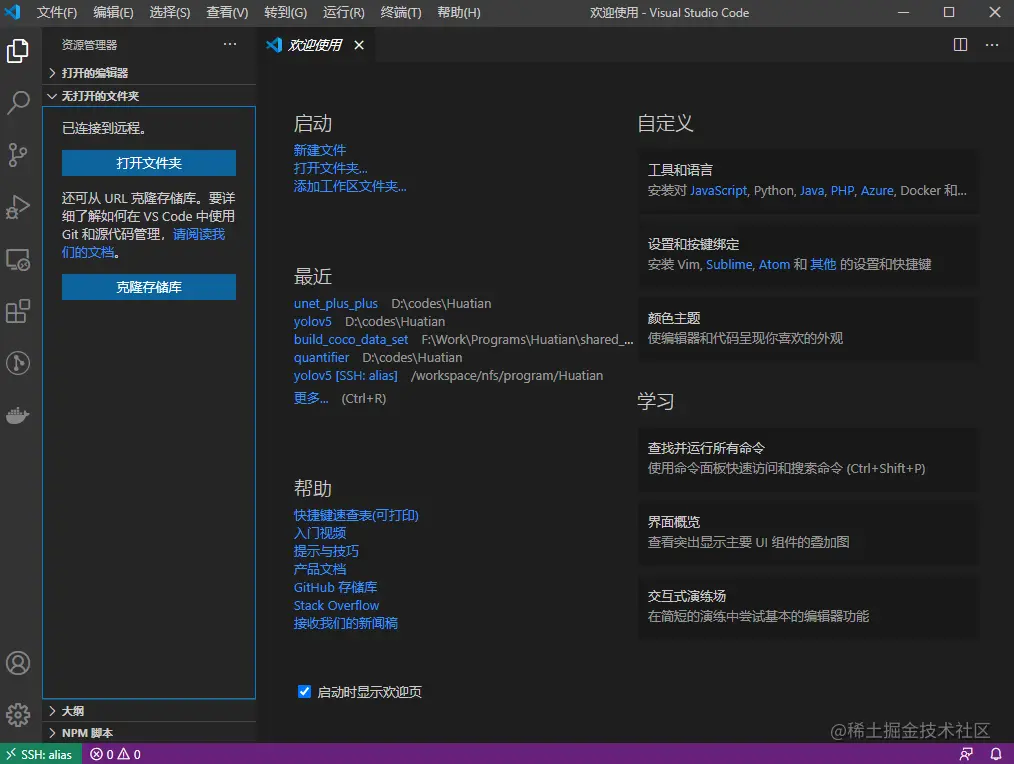The width and height of the screenshot is (1014, 764).
Task: Open editor more actions ellipsis
Action: click(x=992, y=45)
